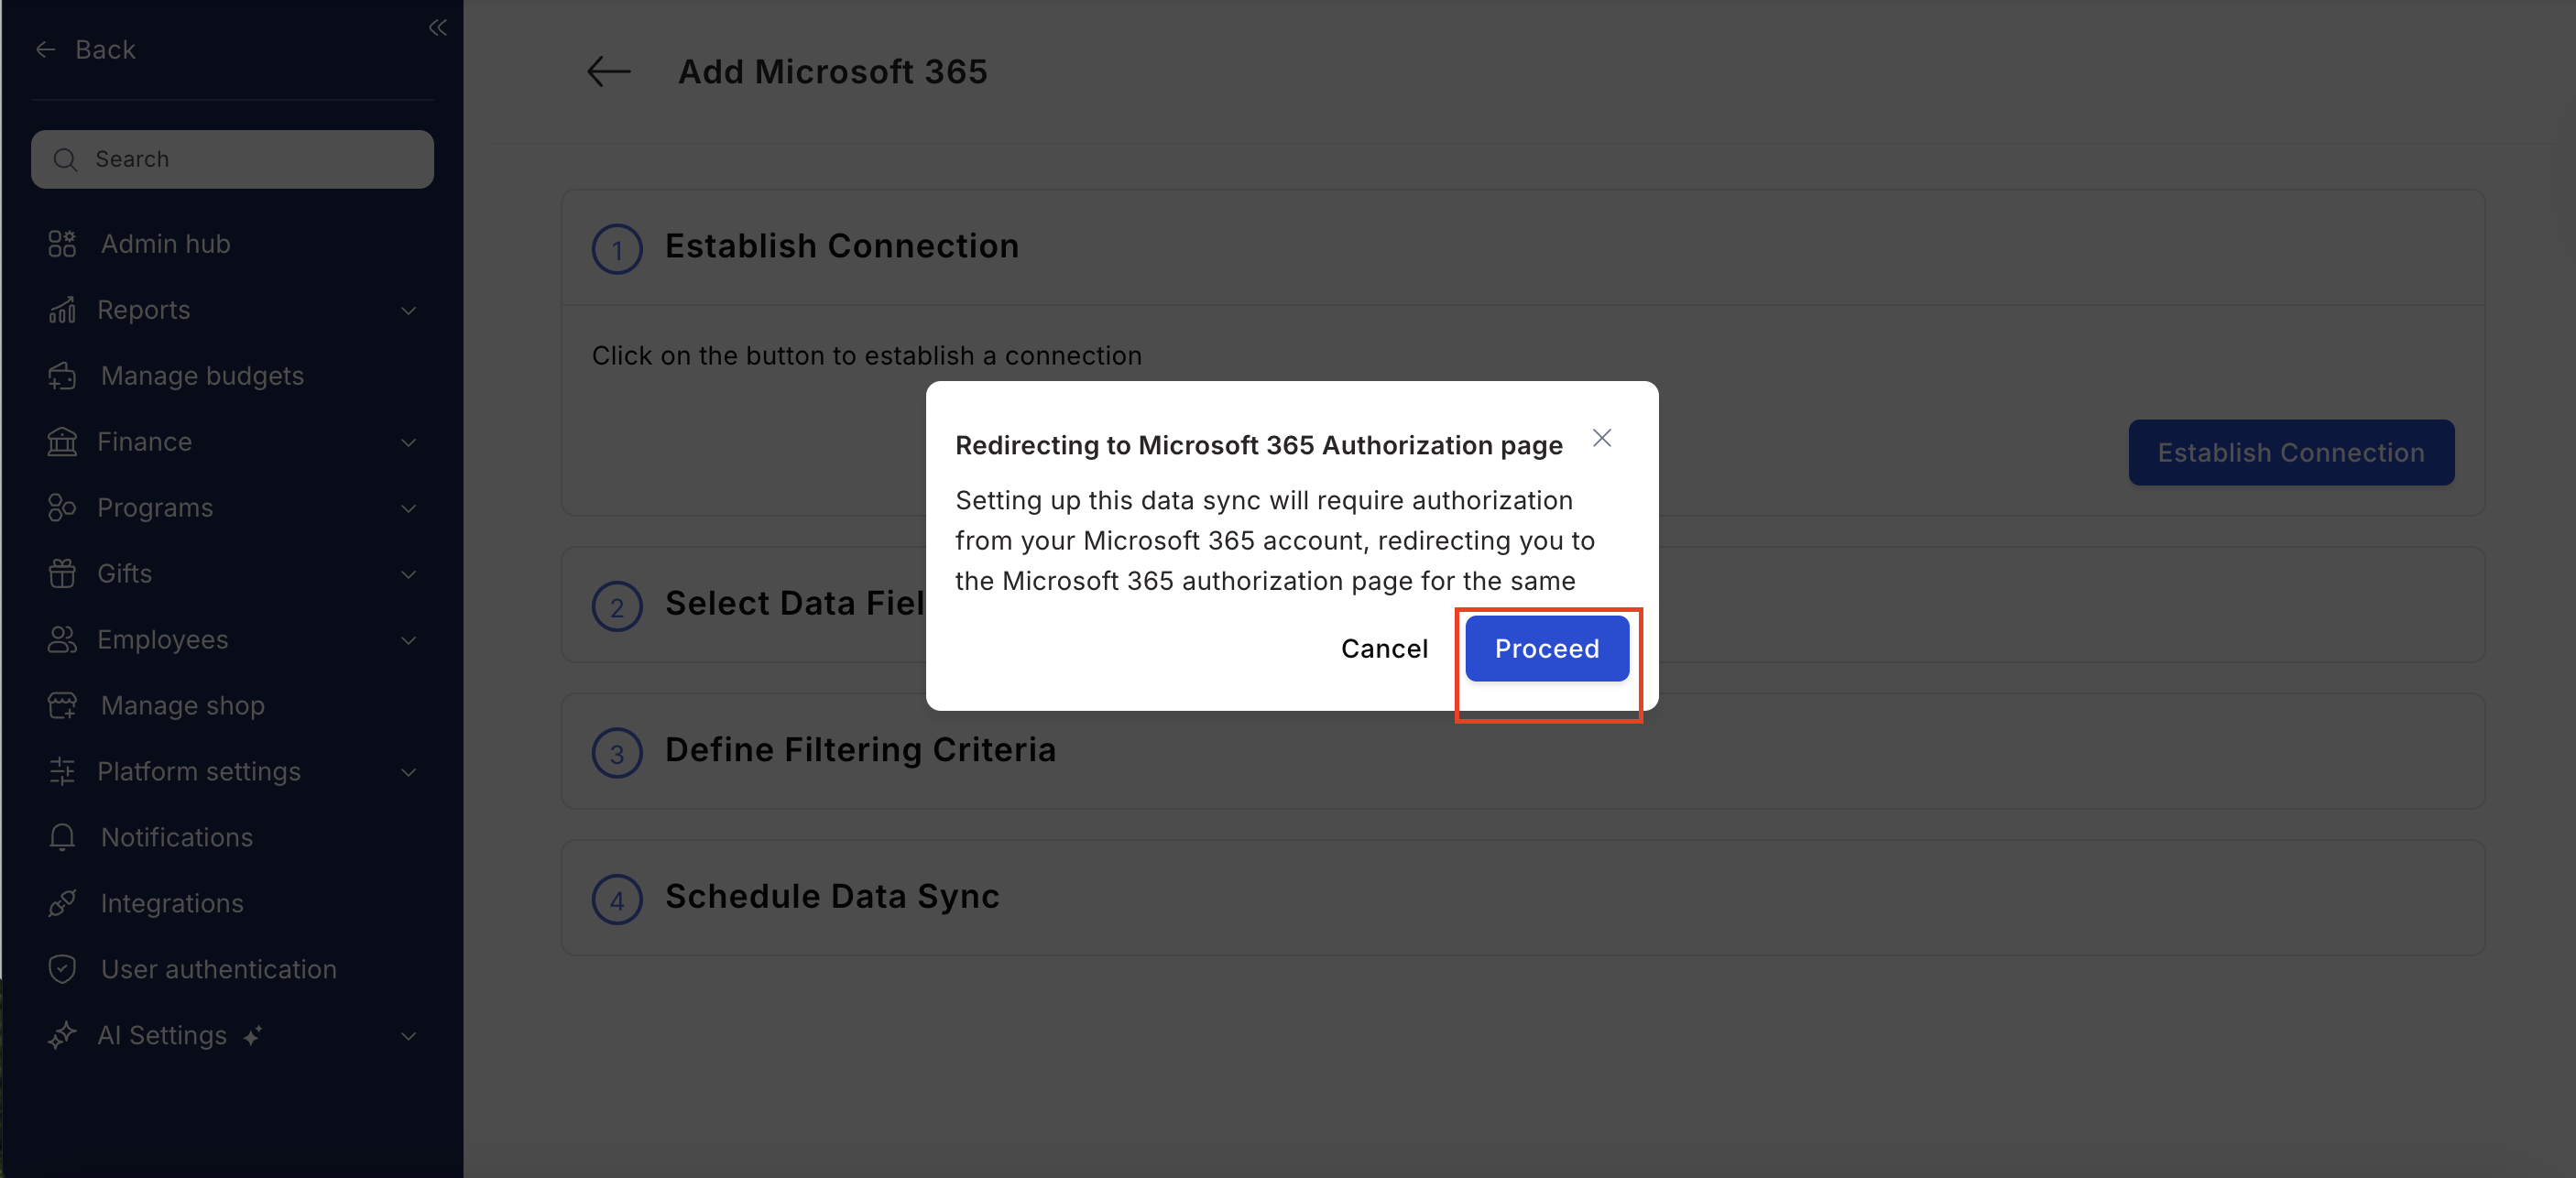The width and height of the screenshot is (2576, 1178).
Task: Click the dialog title 'Redirecting to Microsoft 365 Authorization page'
Action: point(1258,445)
